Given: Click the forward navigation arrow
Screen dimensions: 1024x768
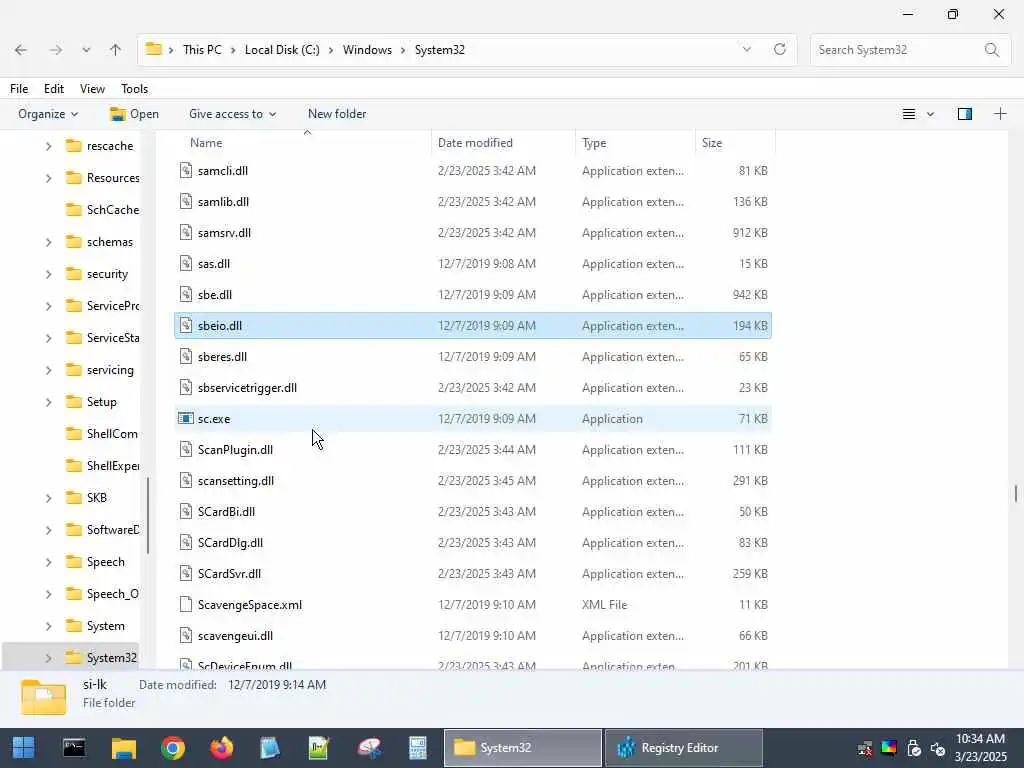Looking at the screenshot, I should (56, 50).
